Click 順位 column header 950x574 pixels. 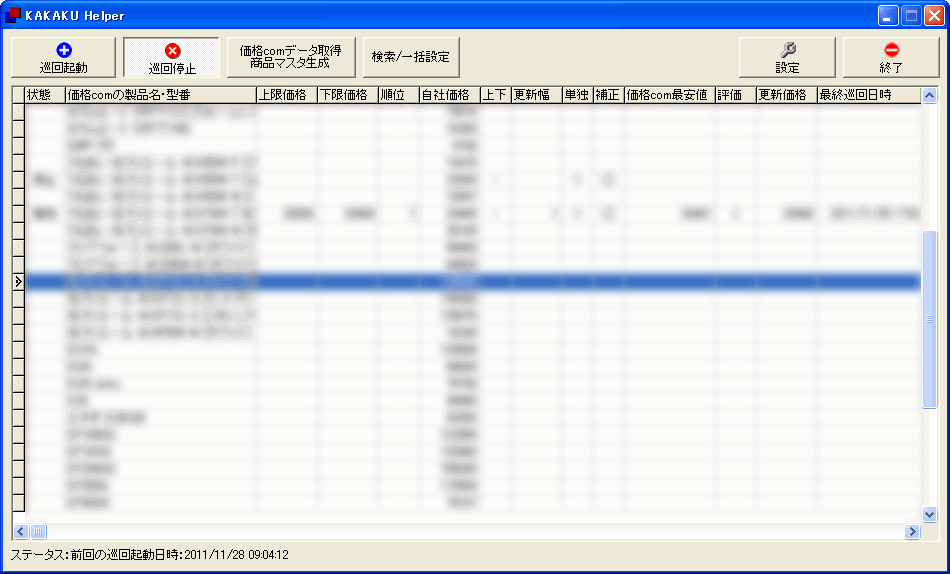click(399, 95)
